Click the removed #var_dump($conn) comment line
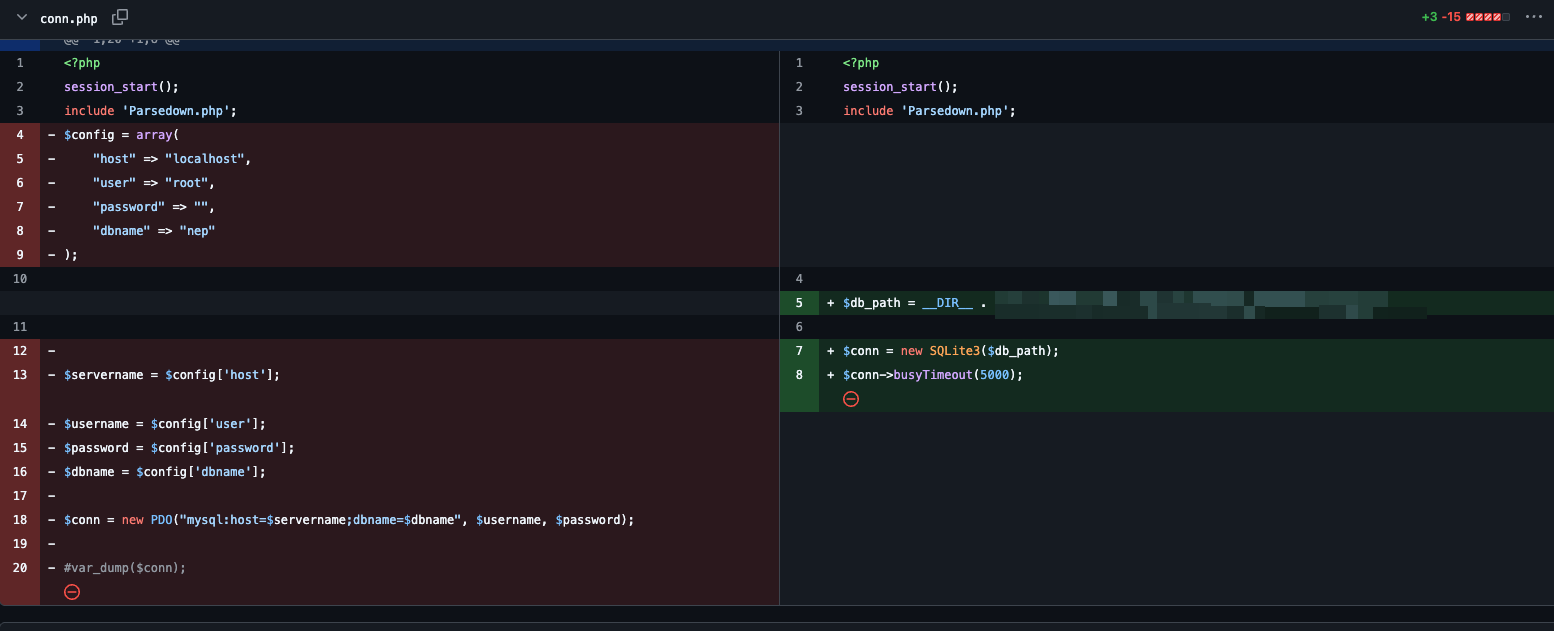1554x631 pixels. [x=125, y=568]
